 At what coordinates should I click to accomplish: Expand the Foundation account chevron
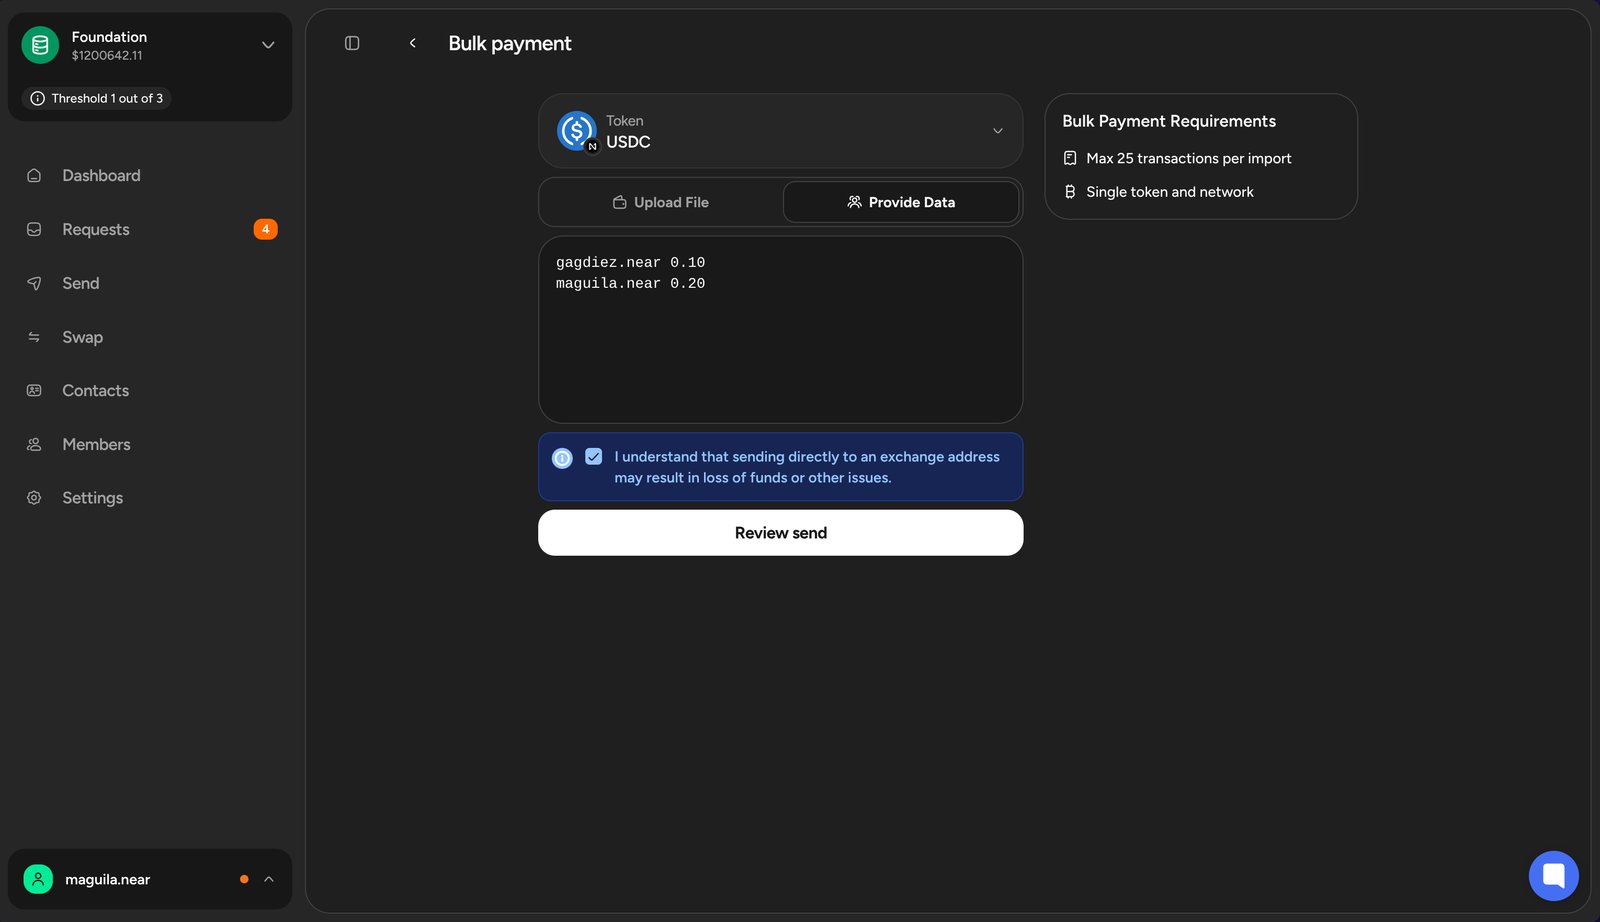(x=268, y=45)
